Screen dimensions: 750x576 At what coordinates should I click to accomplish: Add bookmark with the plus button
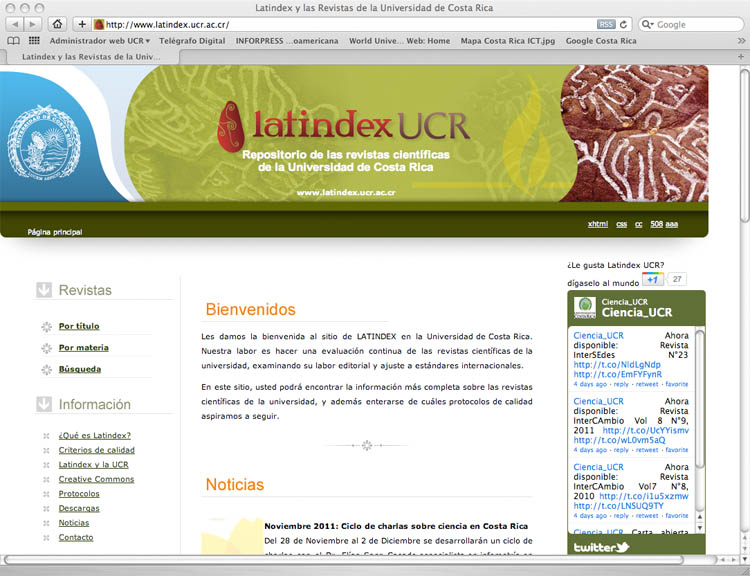click(x=82, y=24)
